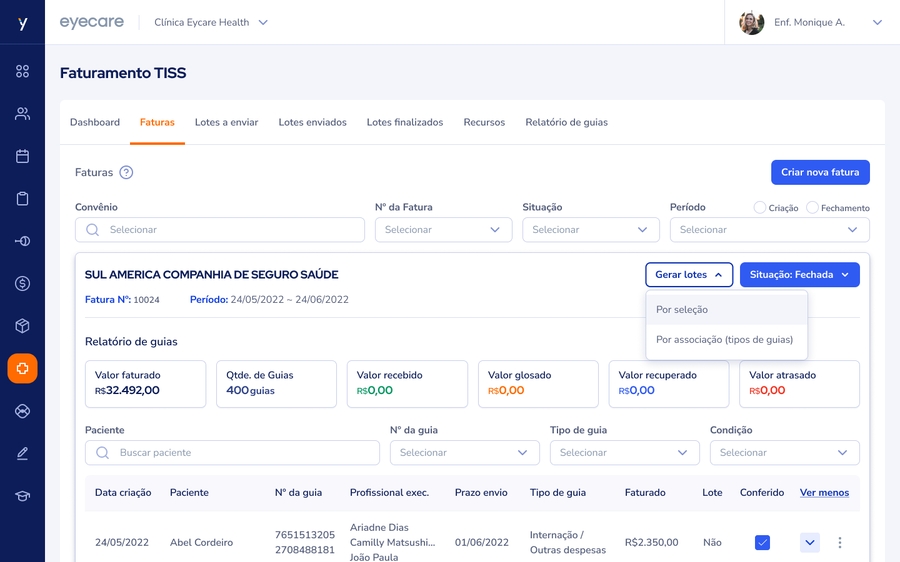Select the Criação radio button
This screenshot has height=562, width=900.
click(760, 208)
